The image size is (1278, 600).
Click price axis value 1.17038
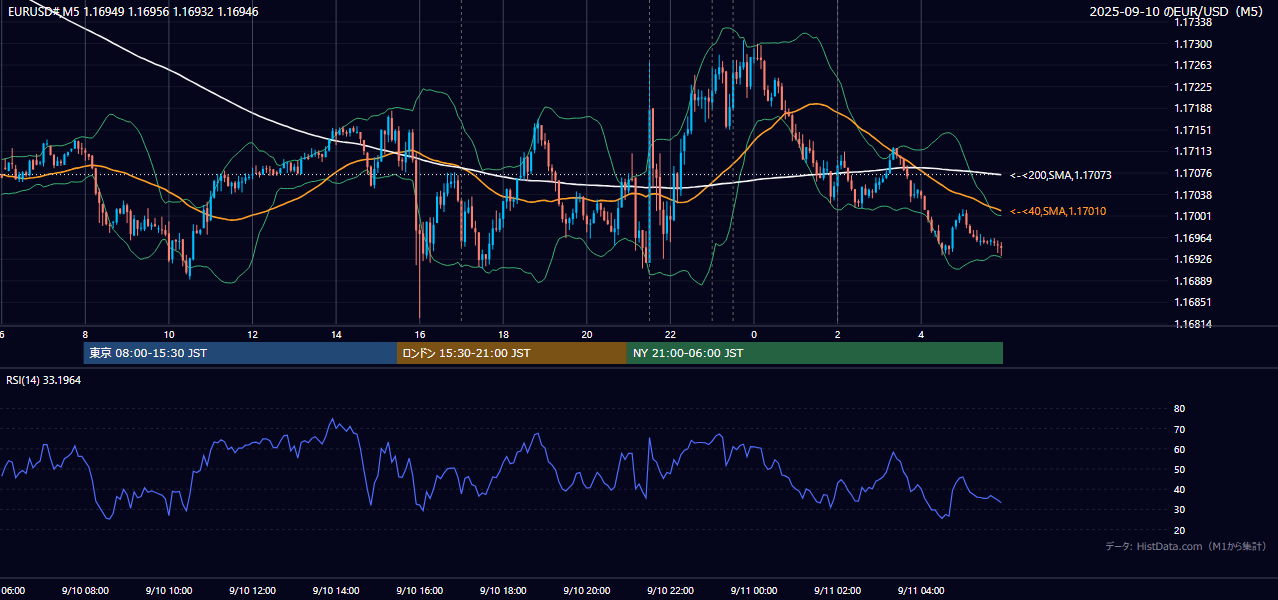(x=1192, y=195)
